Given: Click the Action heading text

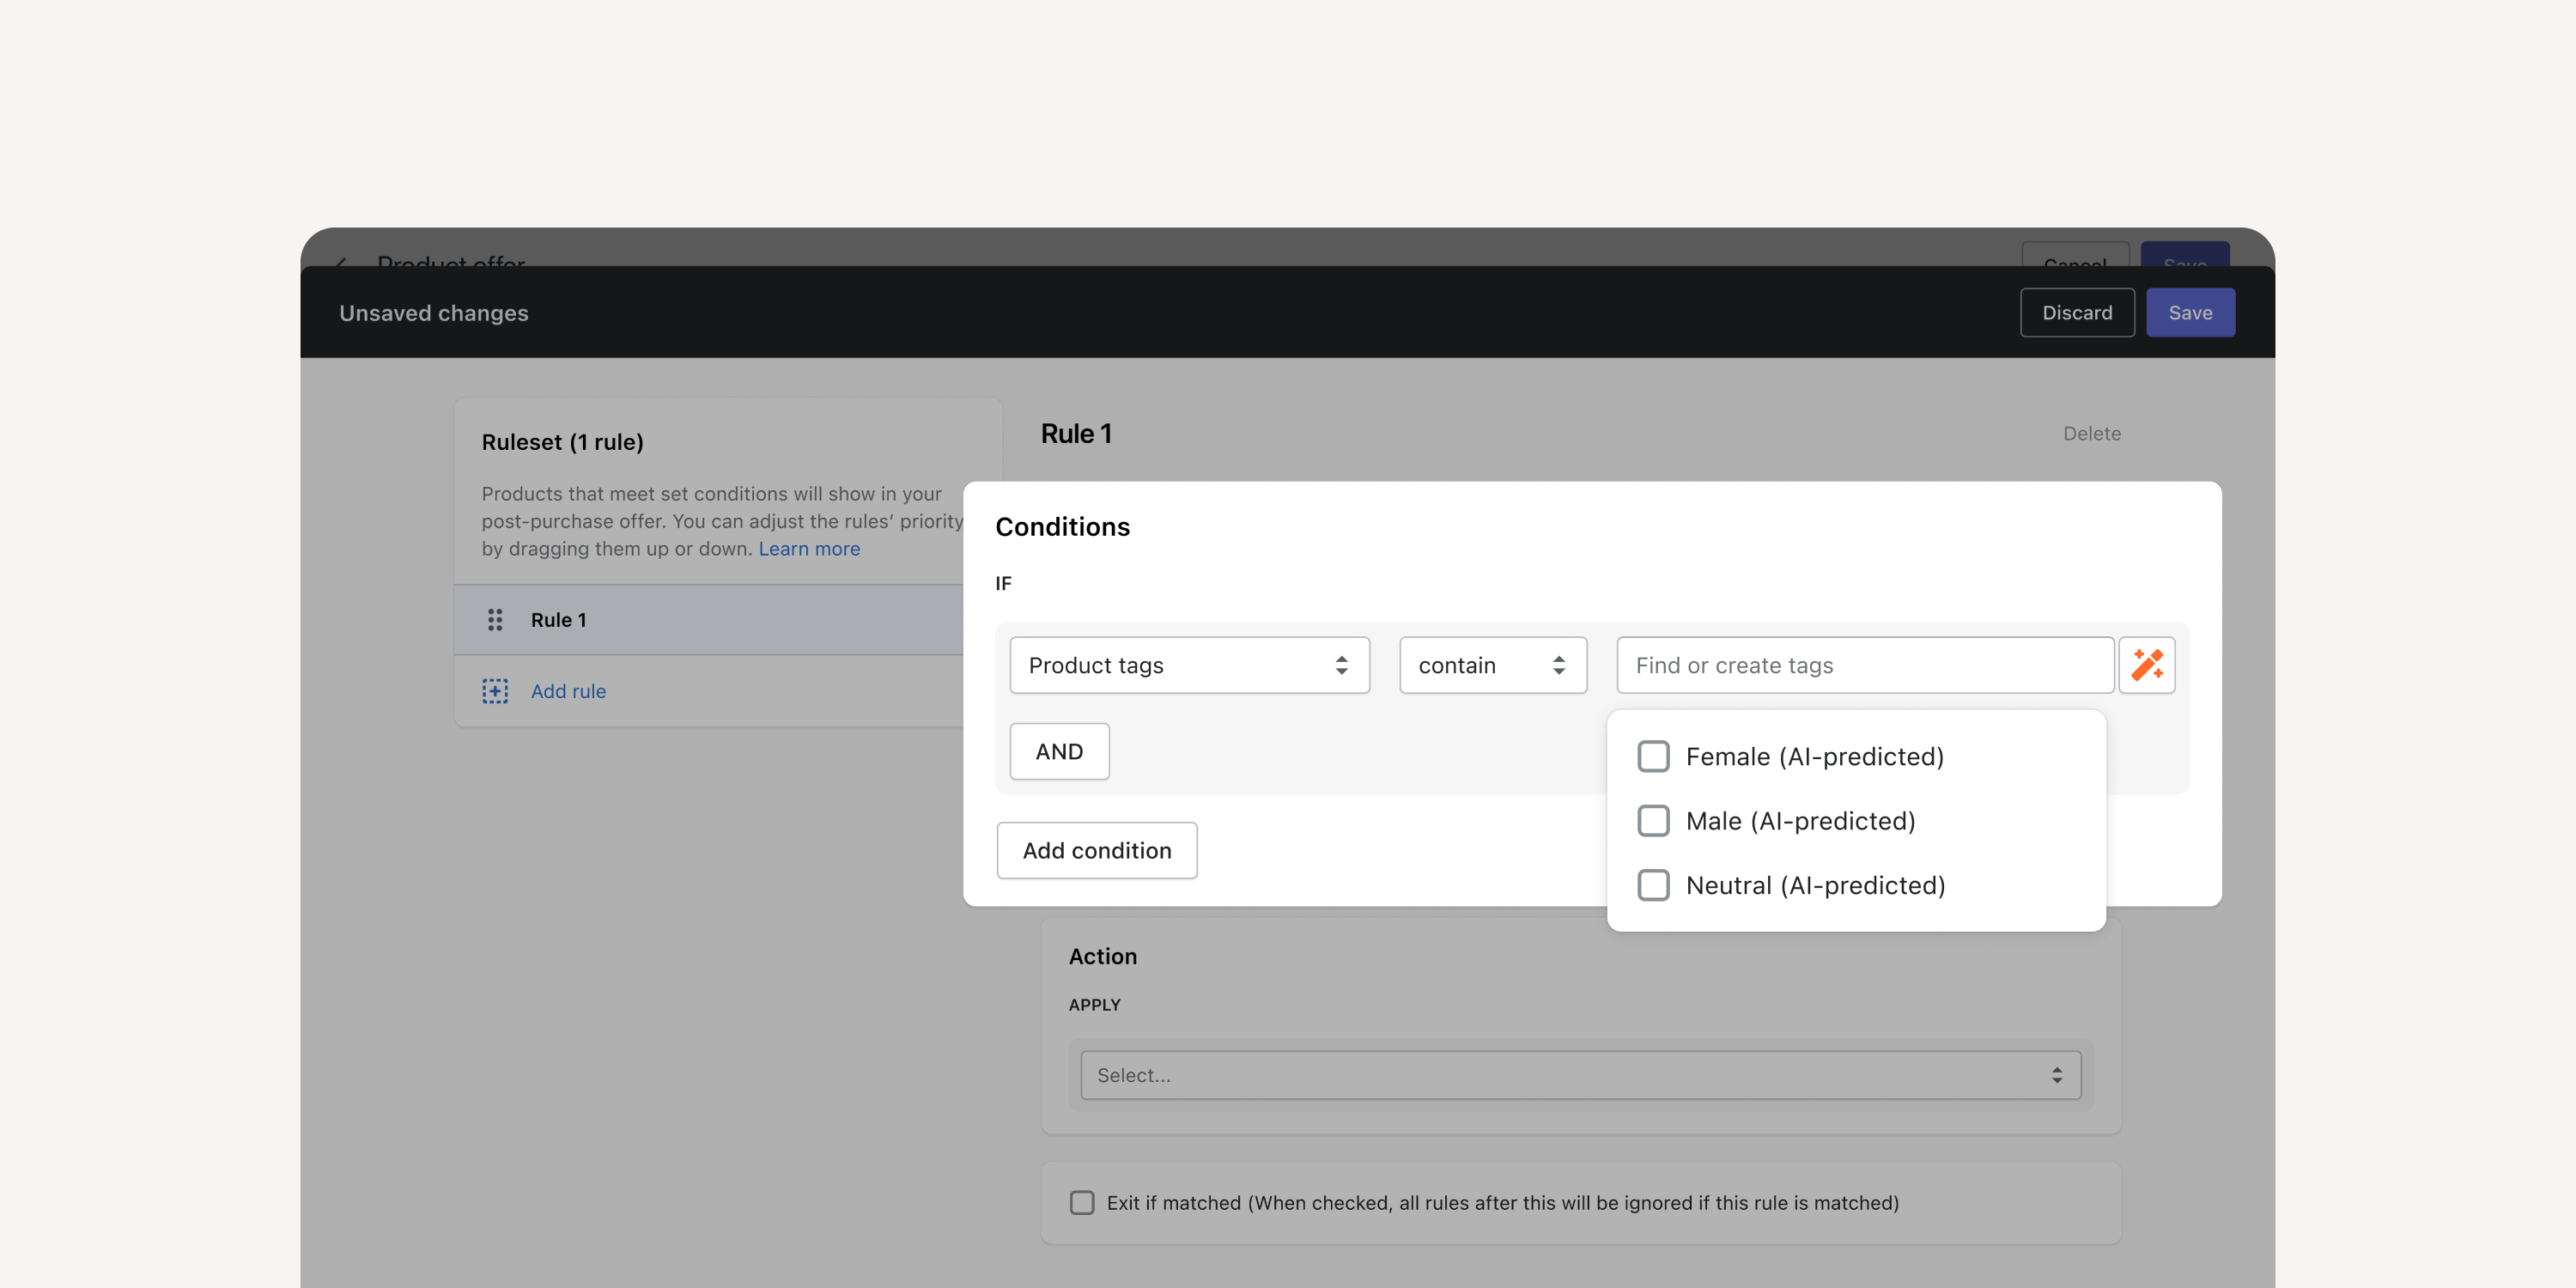Looking at the screenshot, I should pyautogui.click(x=1103, y=957).
